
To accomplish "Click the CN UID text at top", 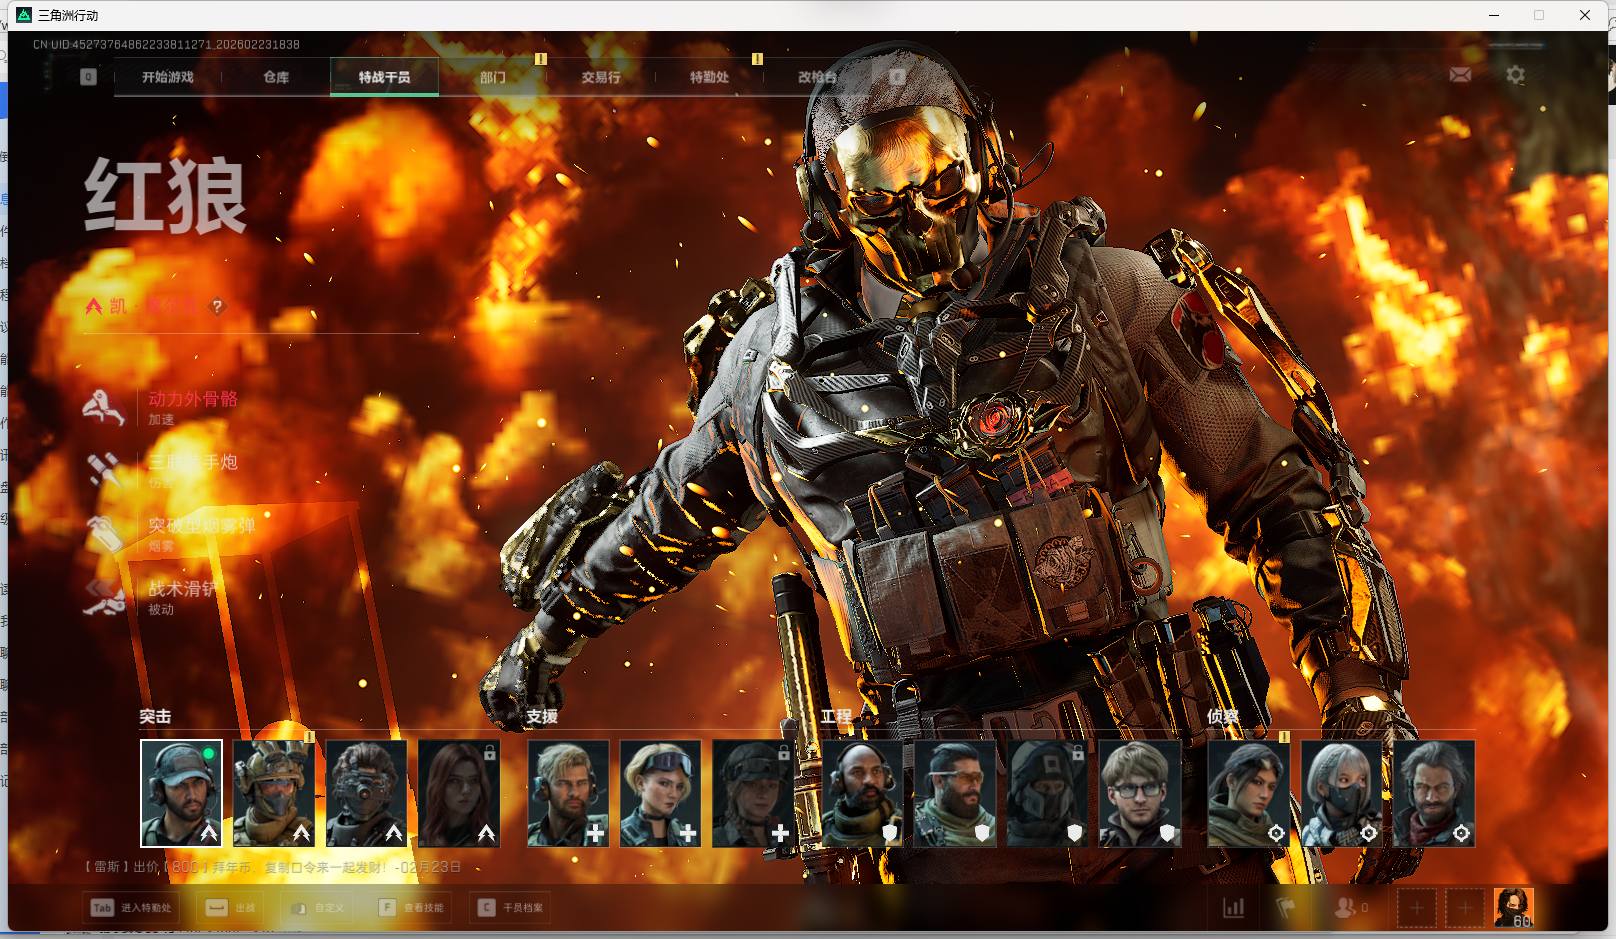I will tap(166, 44).
